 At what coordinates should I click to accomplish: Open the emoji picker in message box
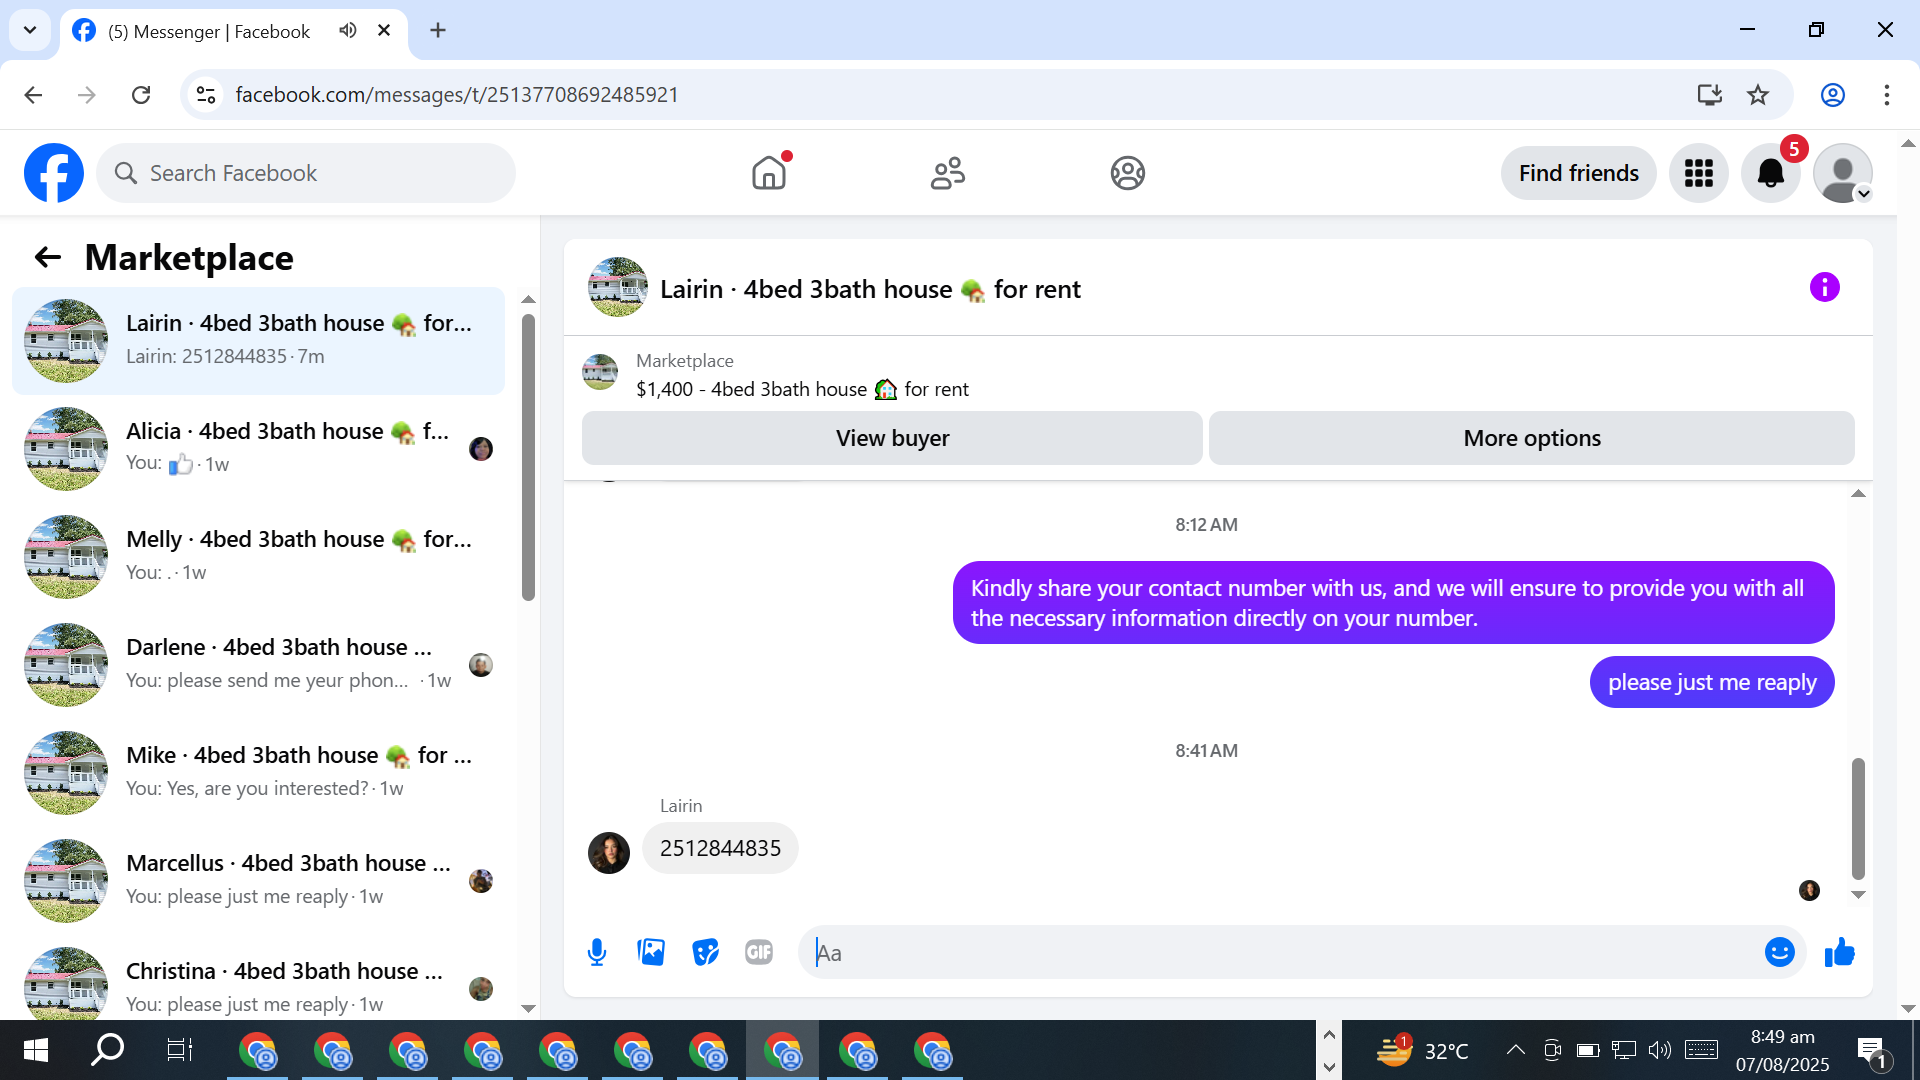coord(1779,952)
